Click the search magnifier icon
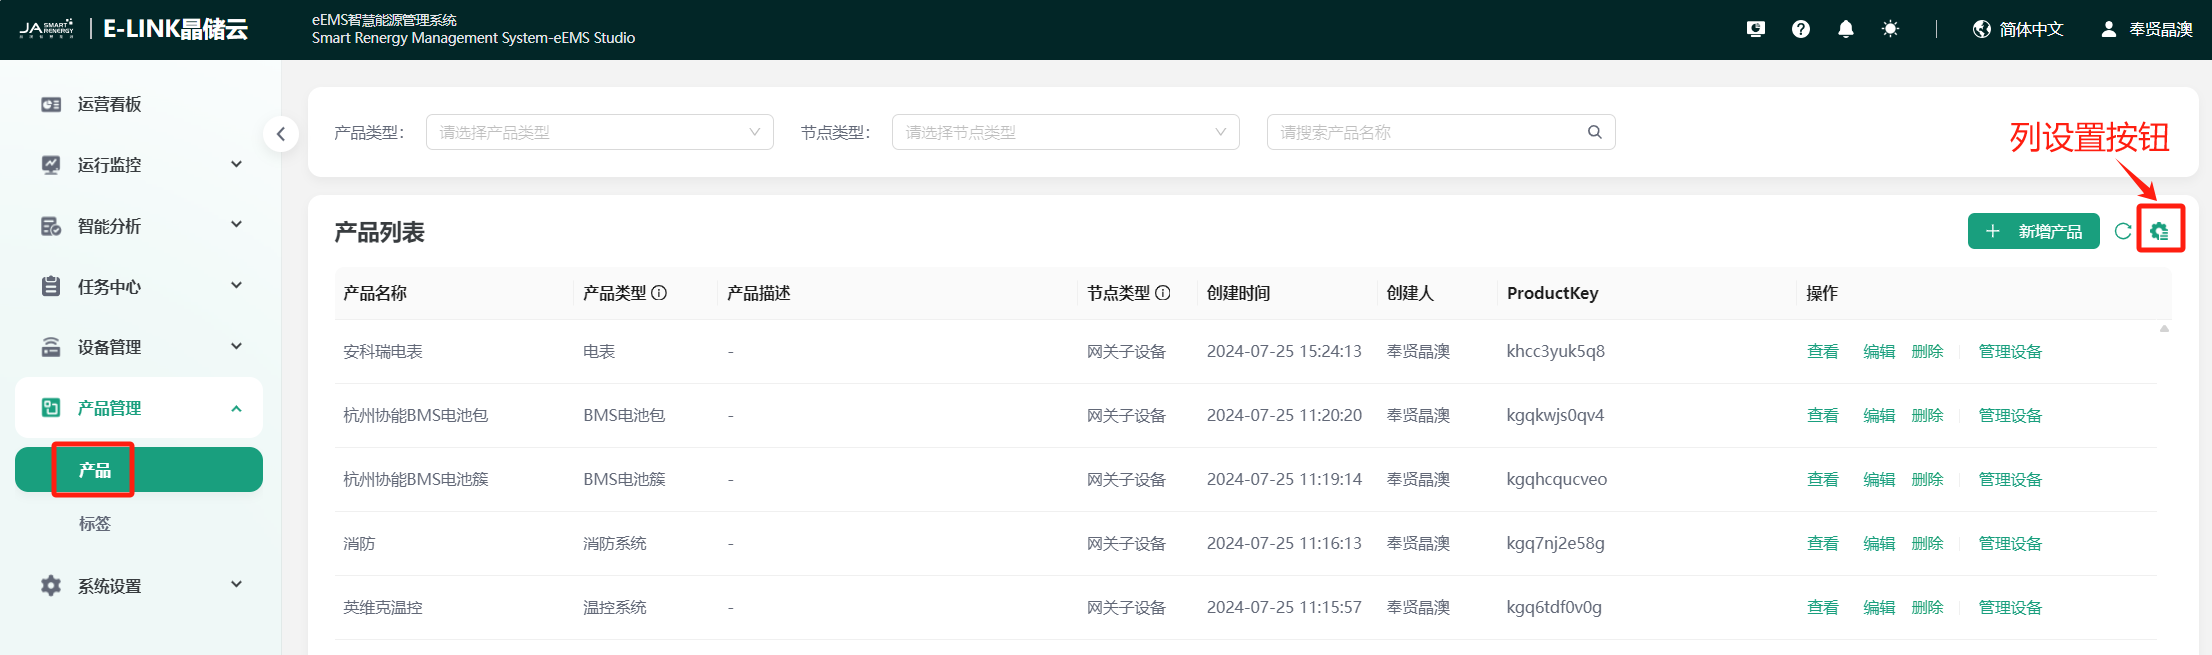The image size is (2212, 655). tap(1594, 132)
